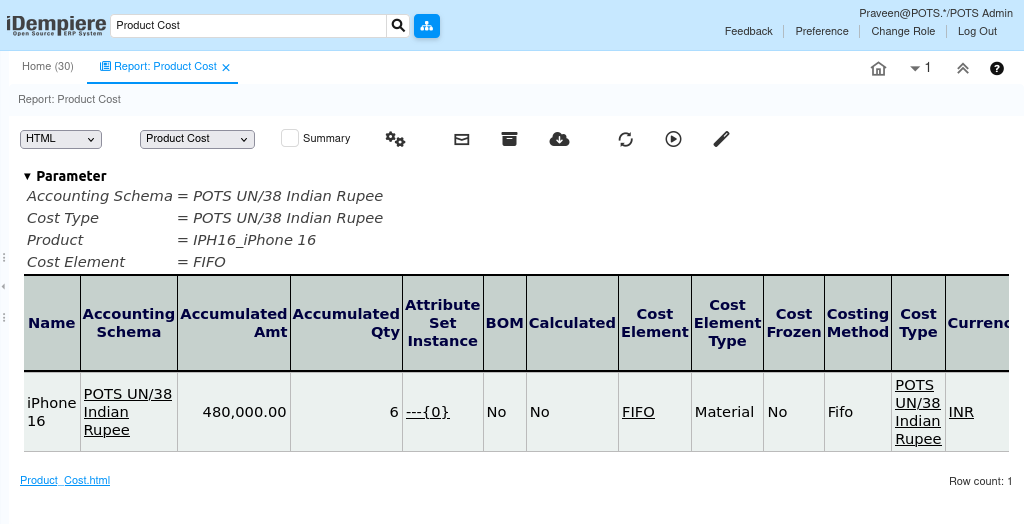Collapse the header with the double chevron icon
The width and height of the screenshot is (1024, 524).
pos(963,68)
